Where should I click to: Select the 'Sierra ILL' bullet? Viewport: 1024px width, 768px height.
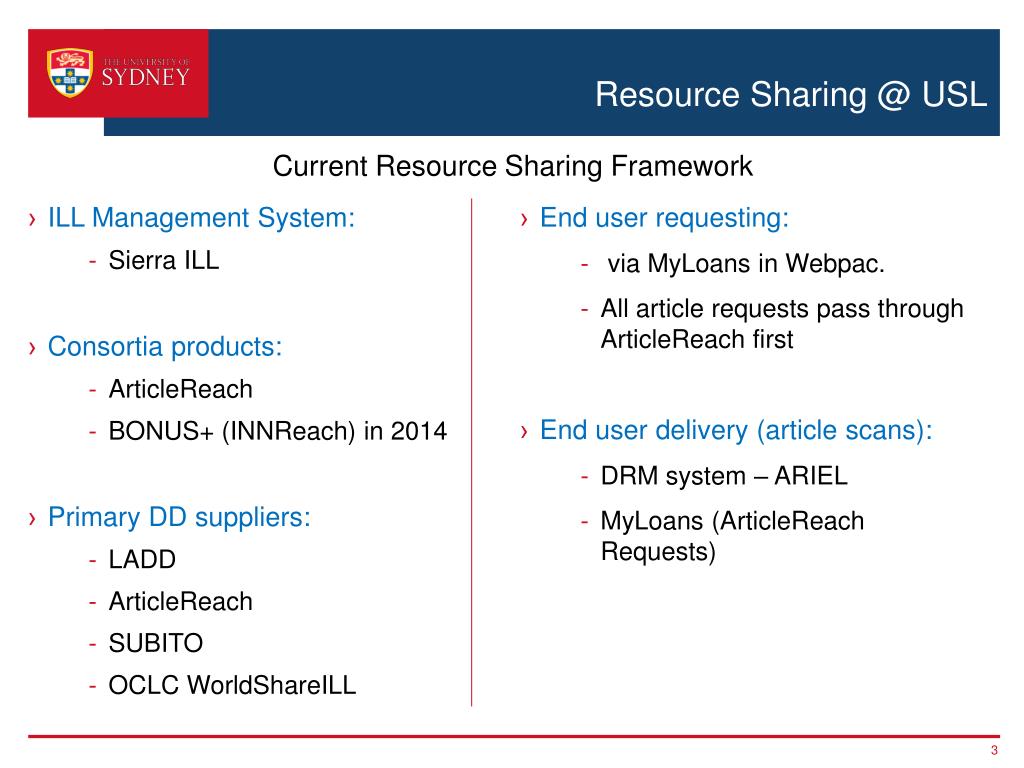tap(164, 260)
